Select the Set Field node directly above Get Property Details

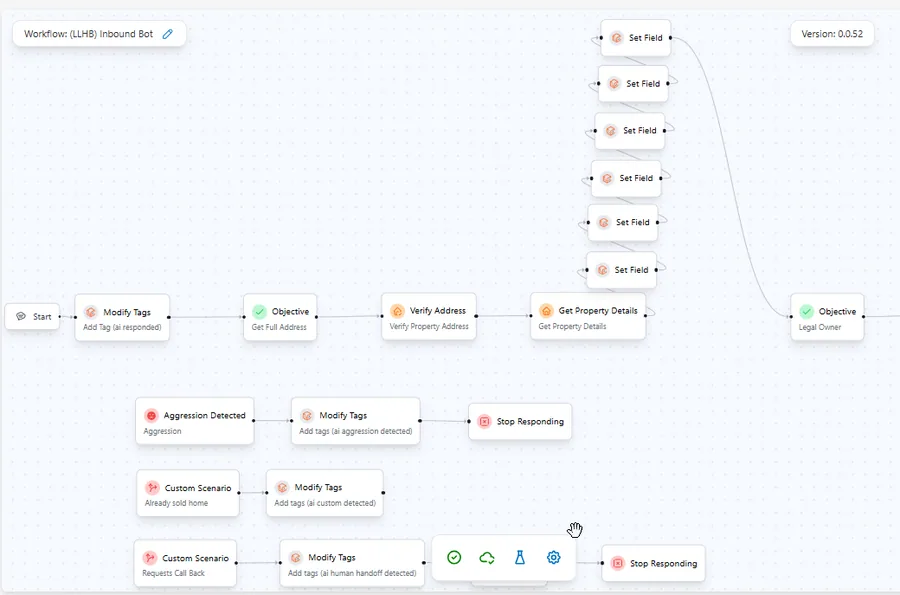(x=622, y=270)
